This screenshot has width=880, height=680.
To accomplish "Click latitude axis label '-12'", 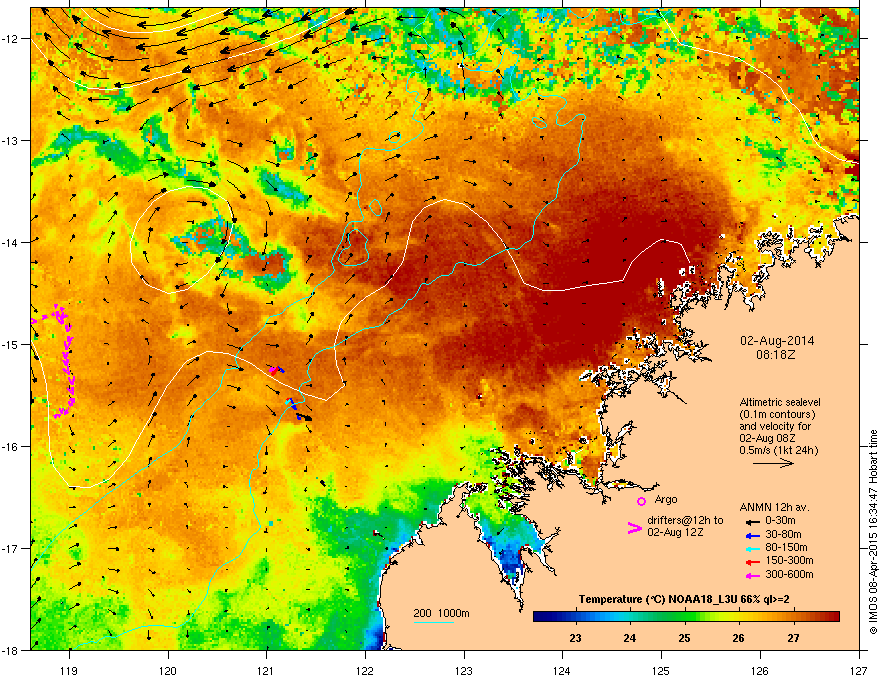I will click(x=12, y=38).
